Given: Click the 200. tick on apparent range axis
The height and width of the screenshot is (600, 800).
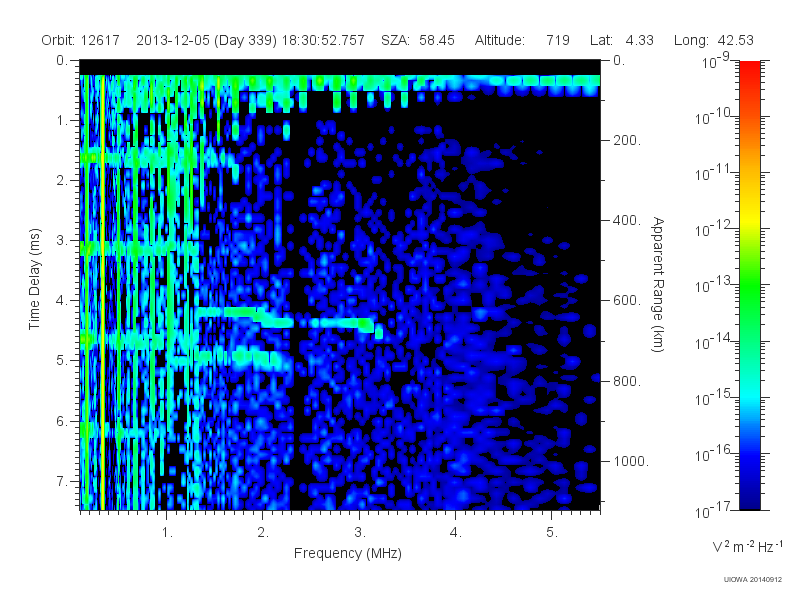Looking at the screenshot, I should (627, 140).
